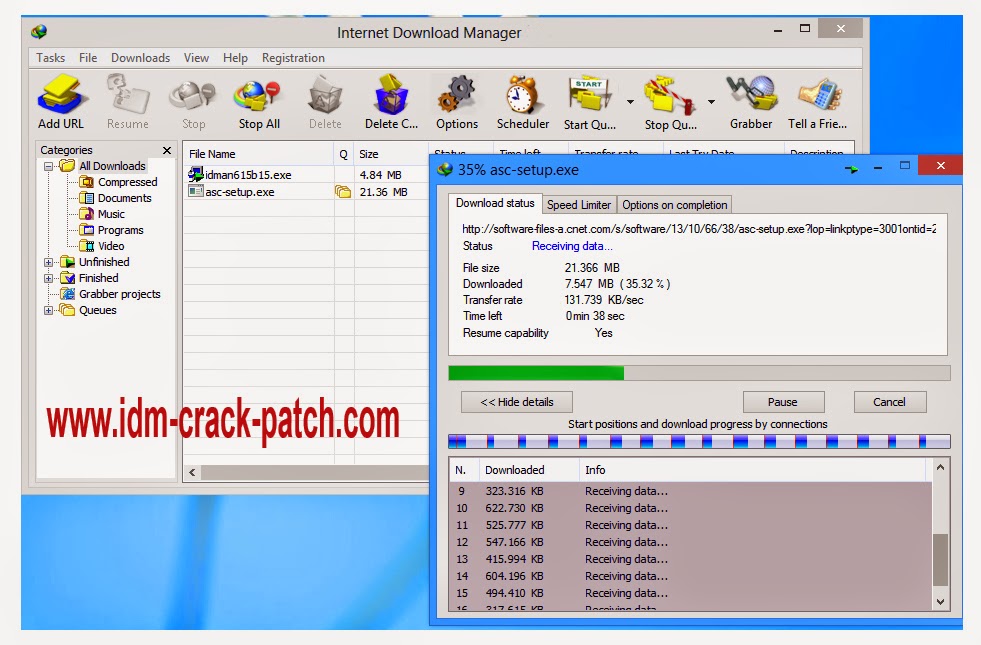Select the Programs category

pos(121,230)
